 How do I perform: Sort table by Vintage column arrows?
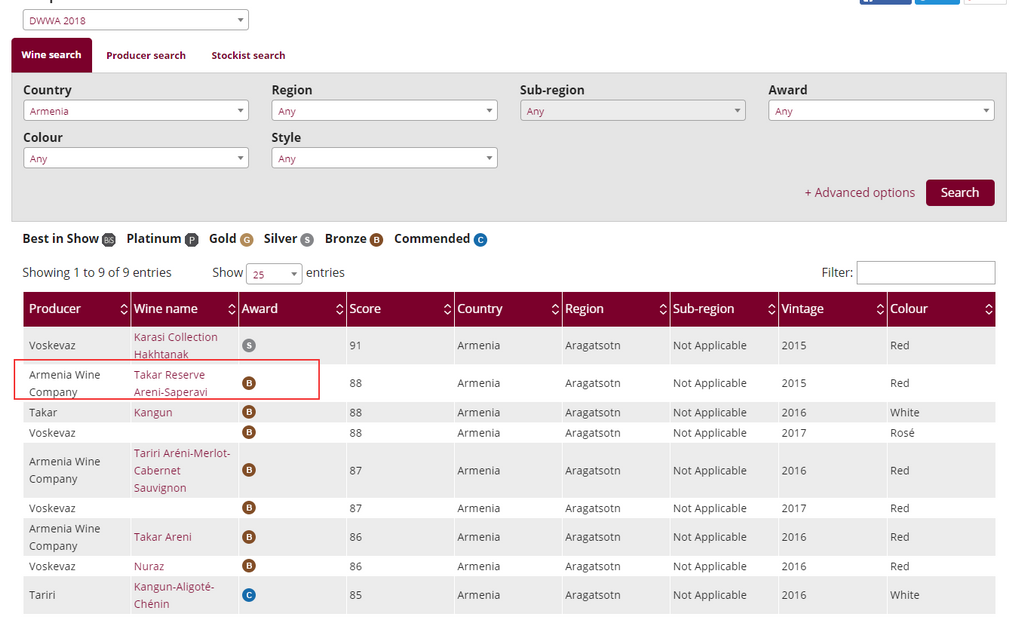click(880, 309)
